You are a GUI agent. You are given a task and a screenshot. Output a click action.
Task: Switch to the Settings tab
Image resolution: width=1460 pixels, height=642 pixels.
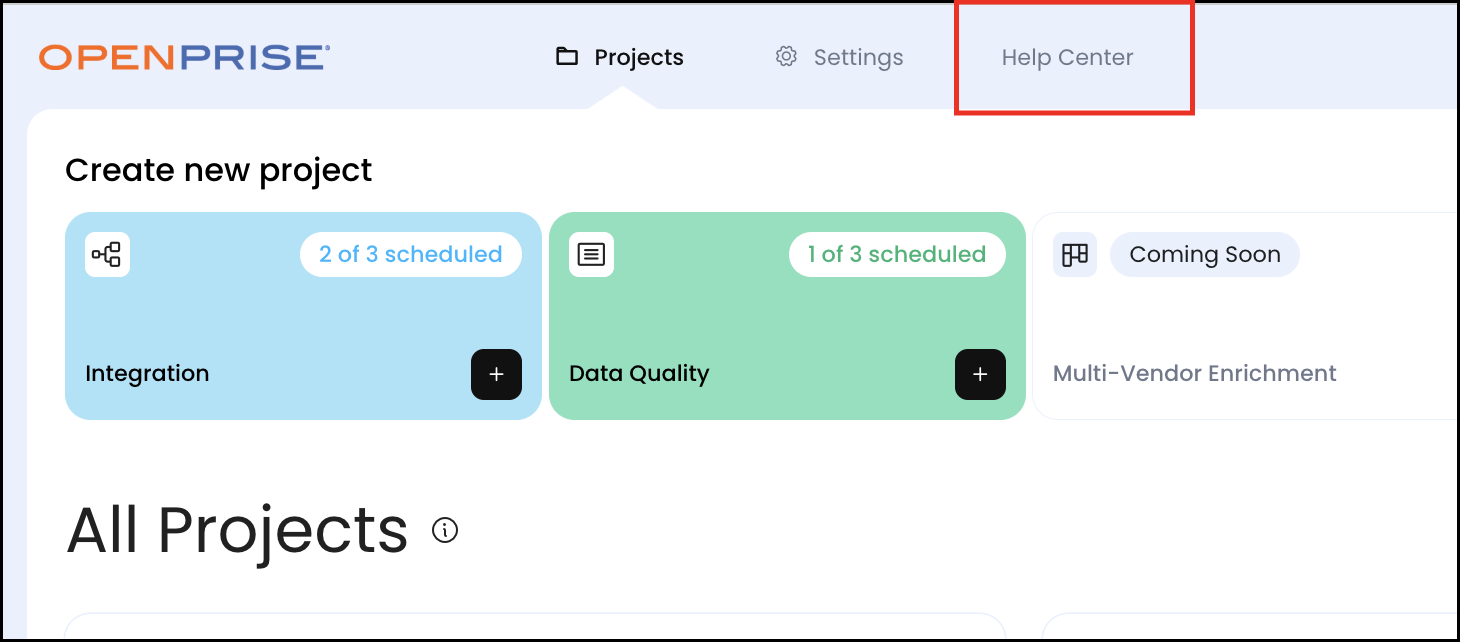coord(858,57)
